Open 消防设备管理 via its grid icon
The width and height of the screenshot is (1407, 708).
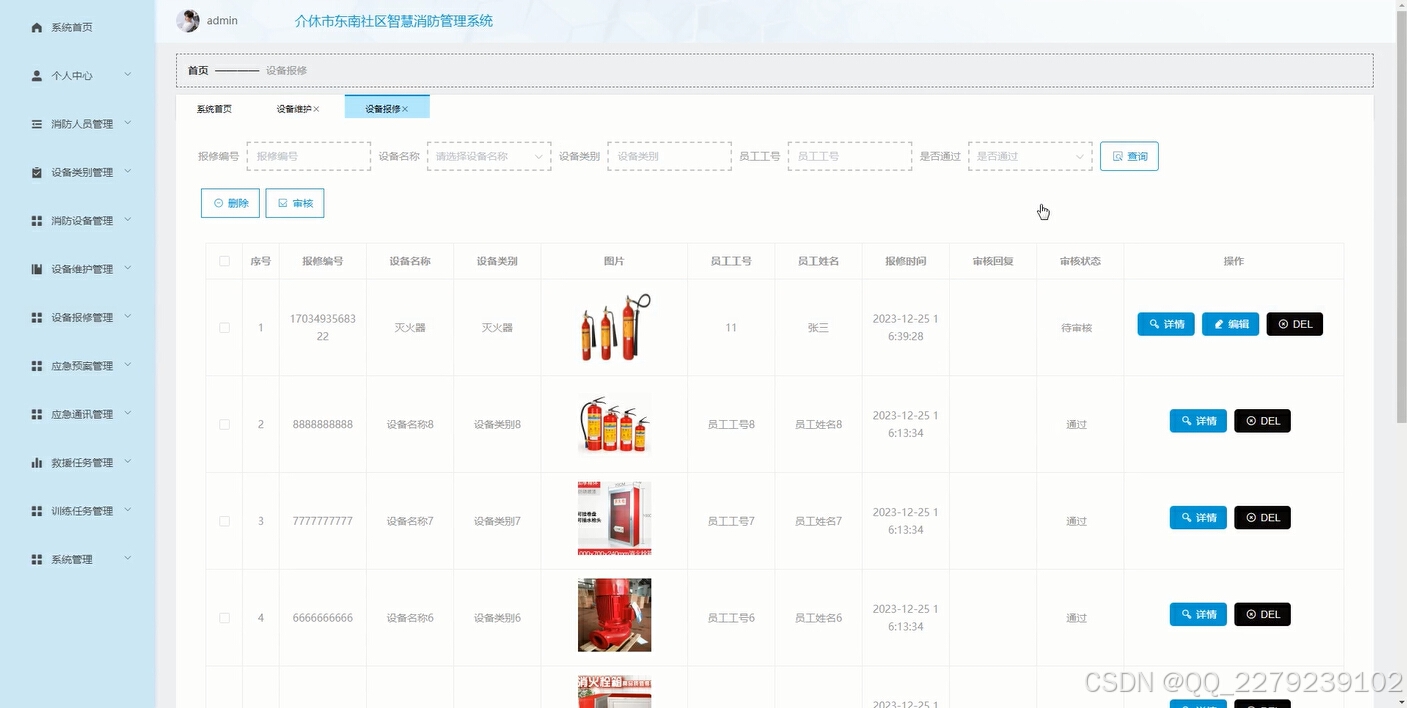[x=37, y=220]
